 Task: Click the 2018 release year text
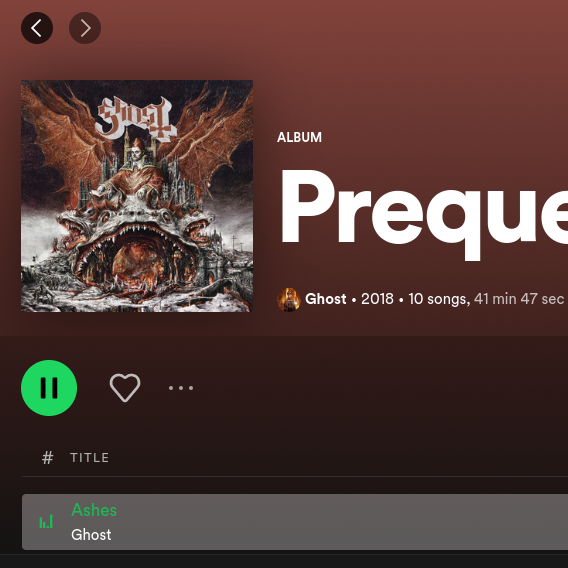[377, 299]
